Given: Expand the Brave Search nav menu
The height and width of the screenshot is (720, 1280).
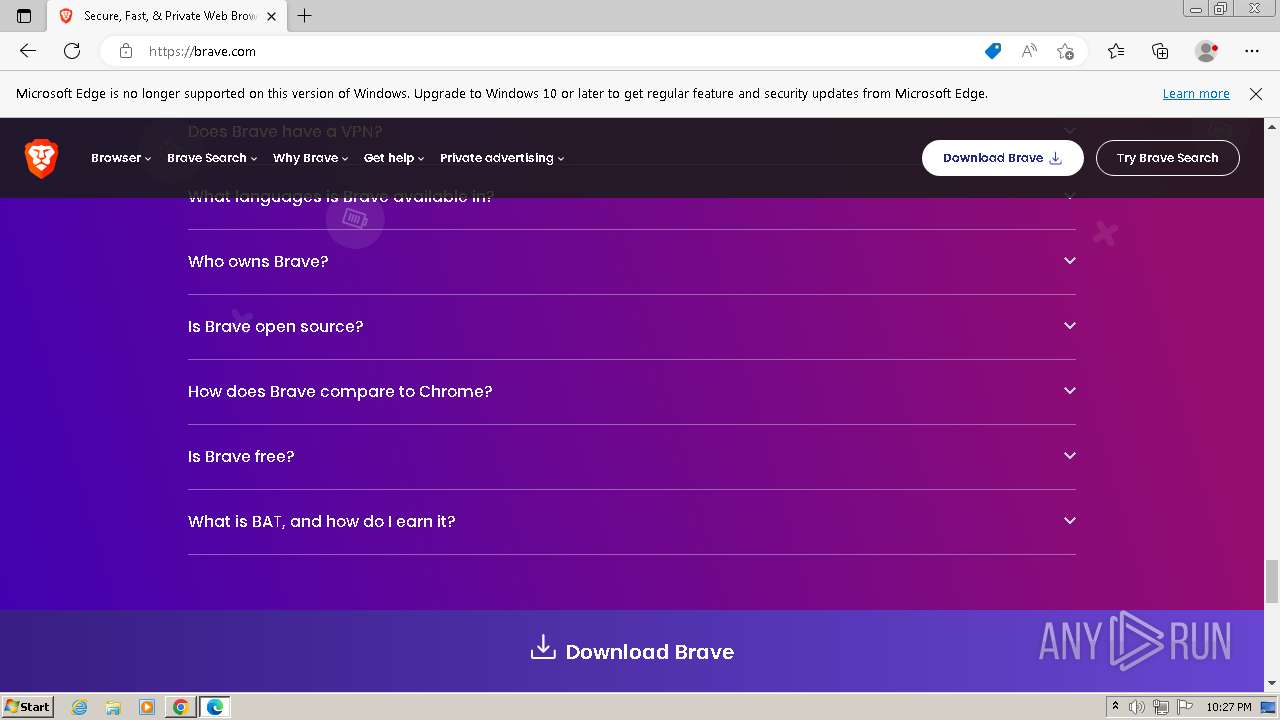Looking at the screenshot, I should (212, 158).
